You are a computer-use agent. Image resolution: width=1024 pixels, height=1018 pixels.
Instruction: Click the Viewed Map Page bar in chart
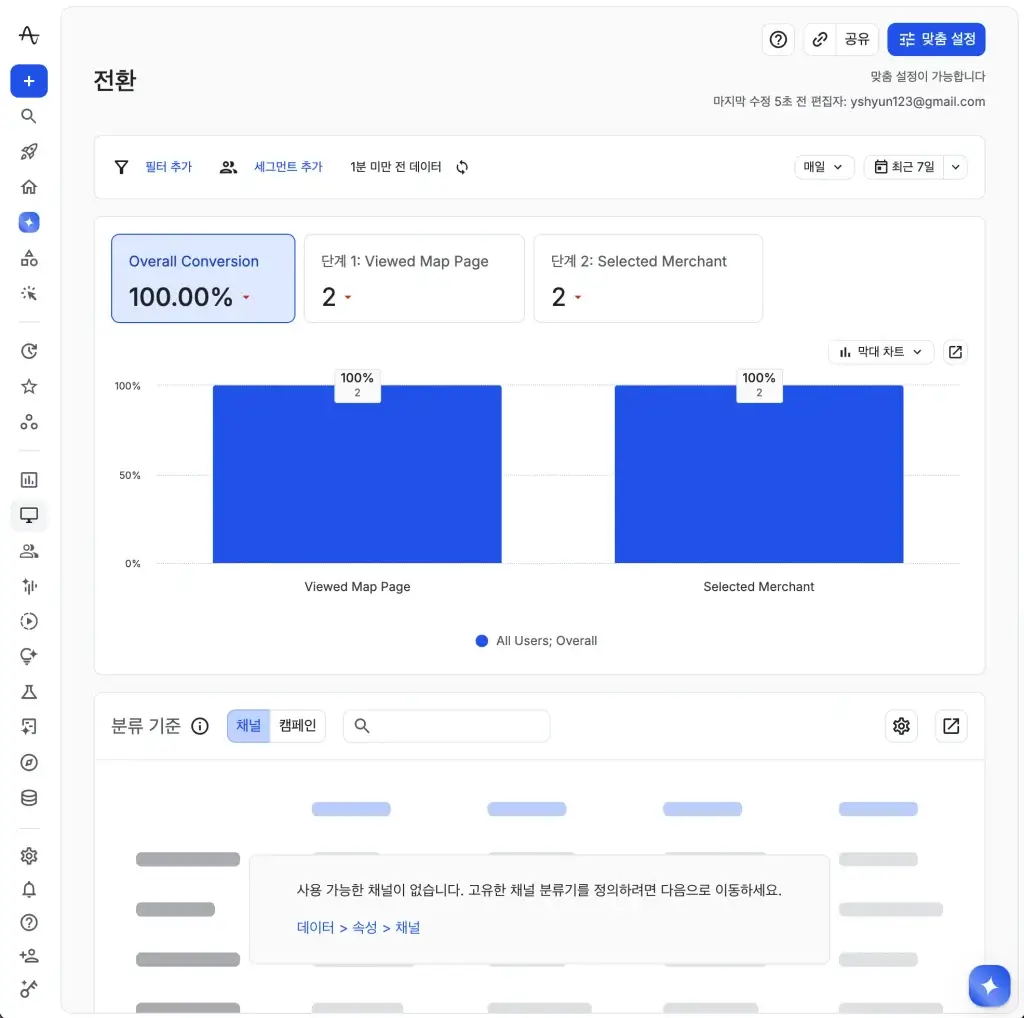point(357,474)
